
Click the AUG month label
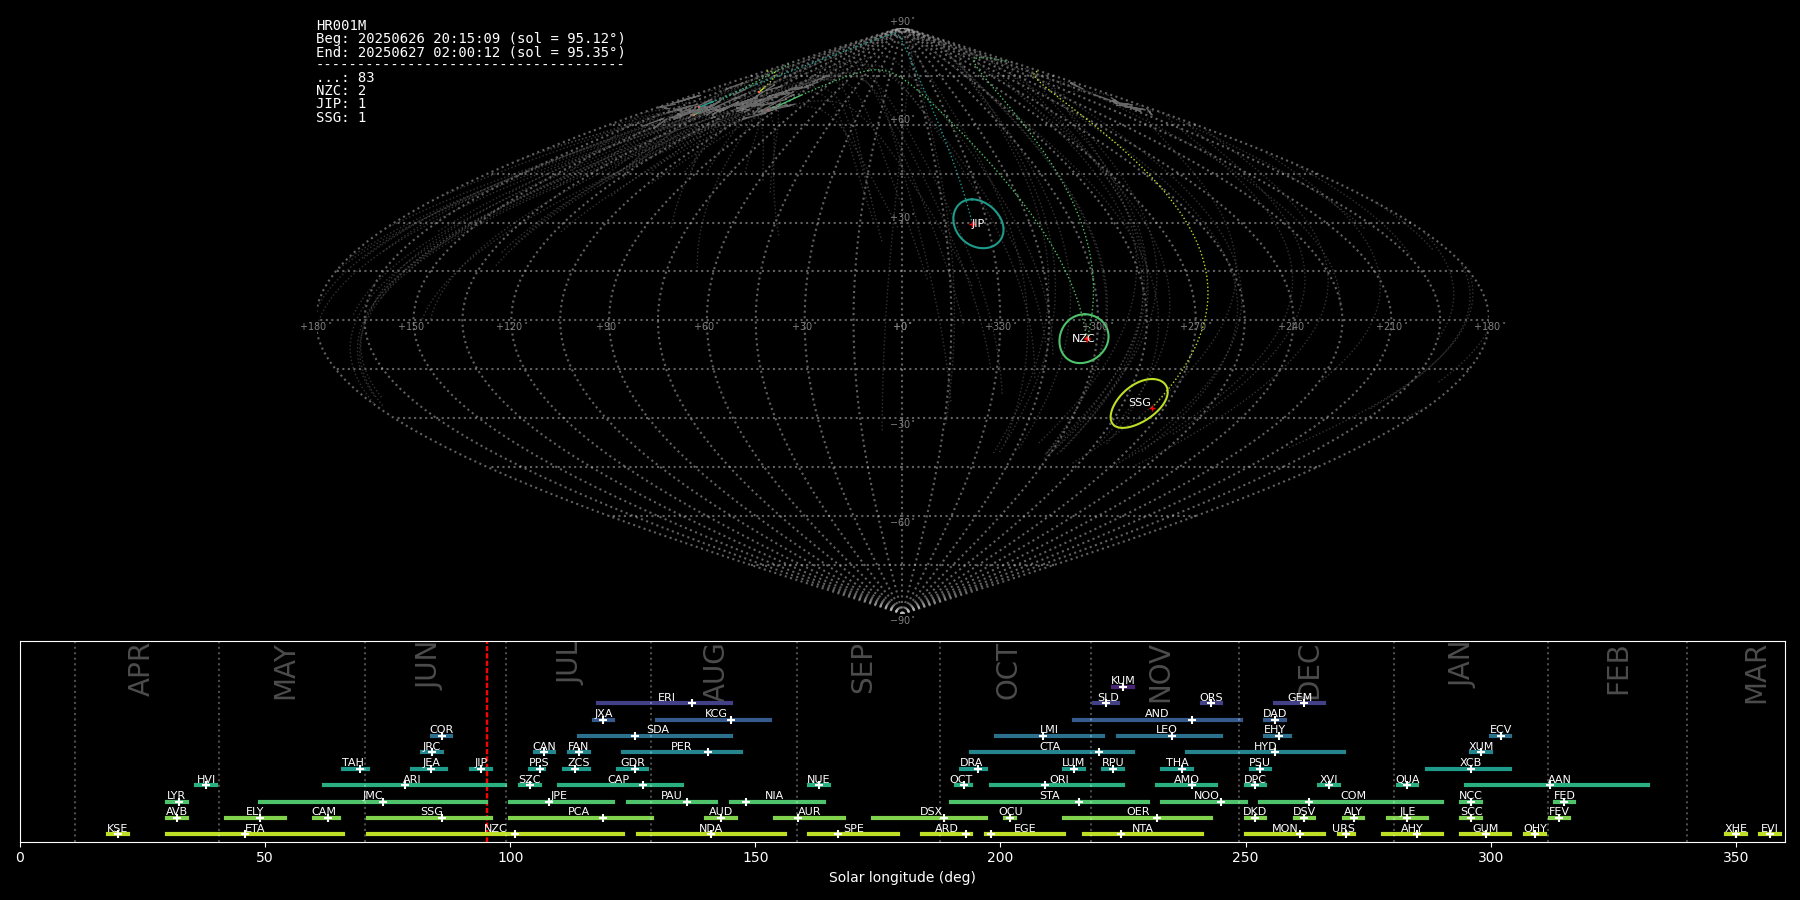coord(713,672)
